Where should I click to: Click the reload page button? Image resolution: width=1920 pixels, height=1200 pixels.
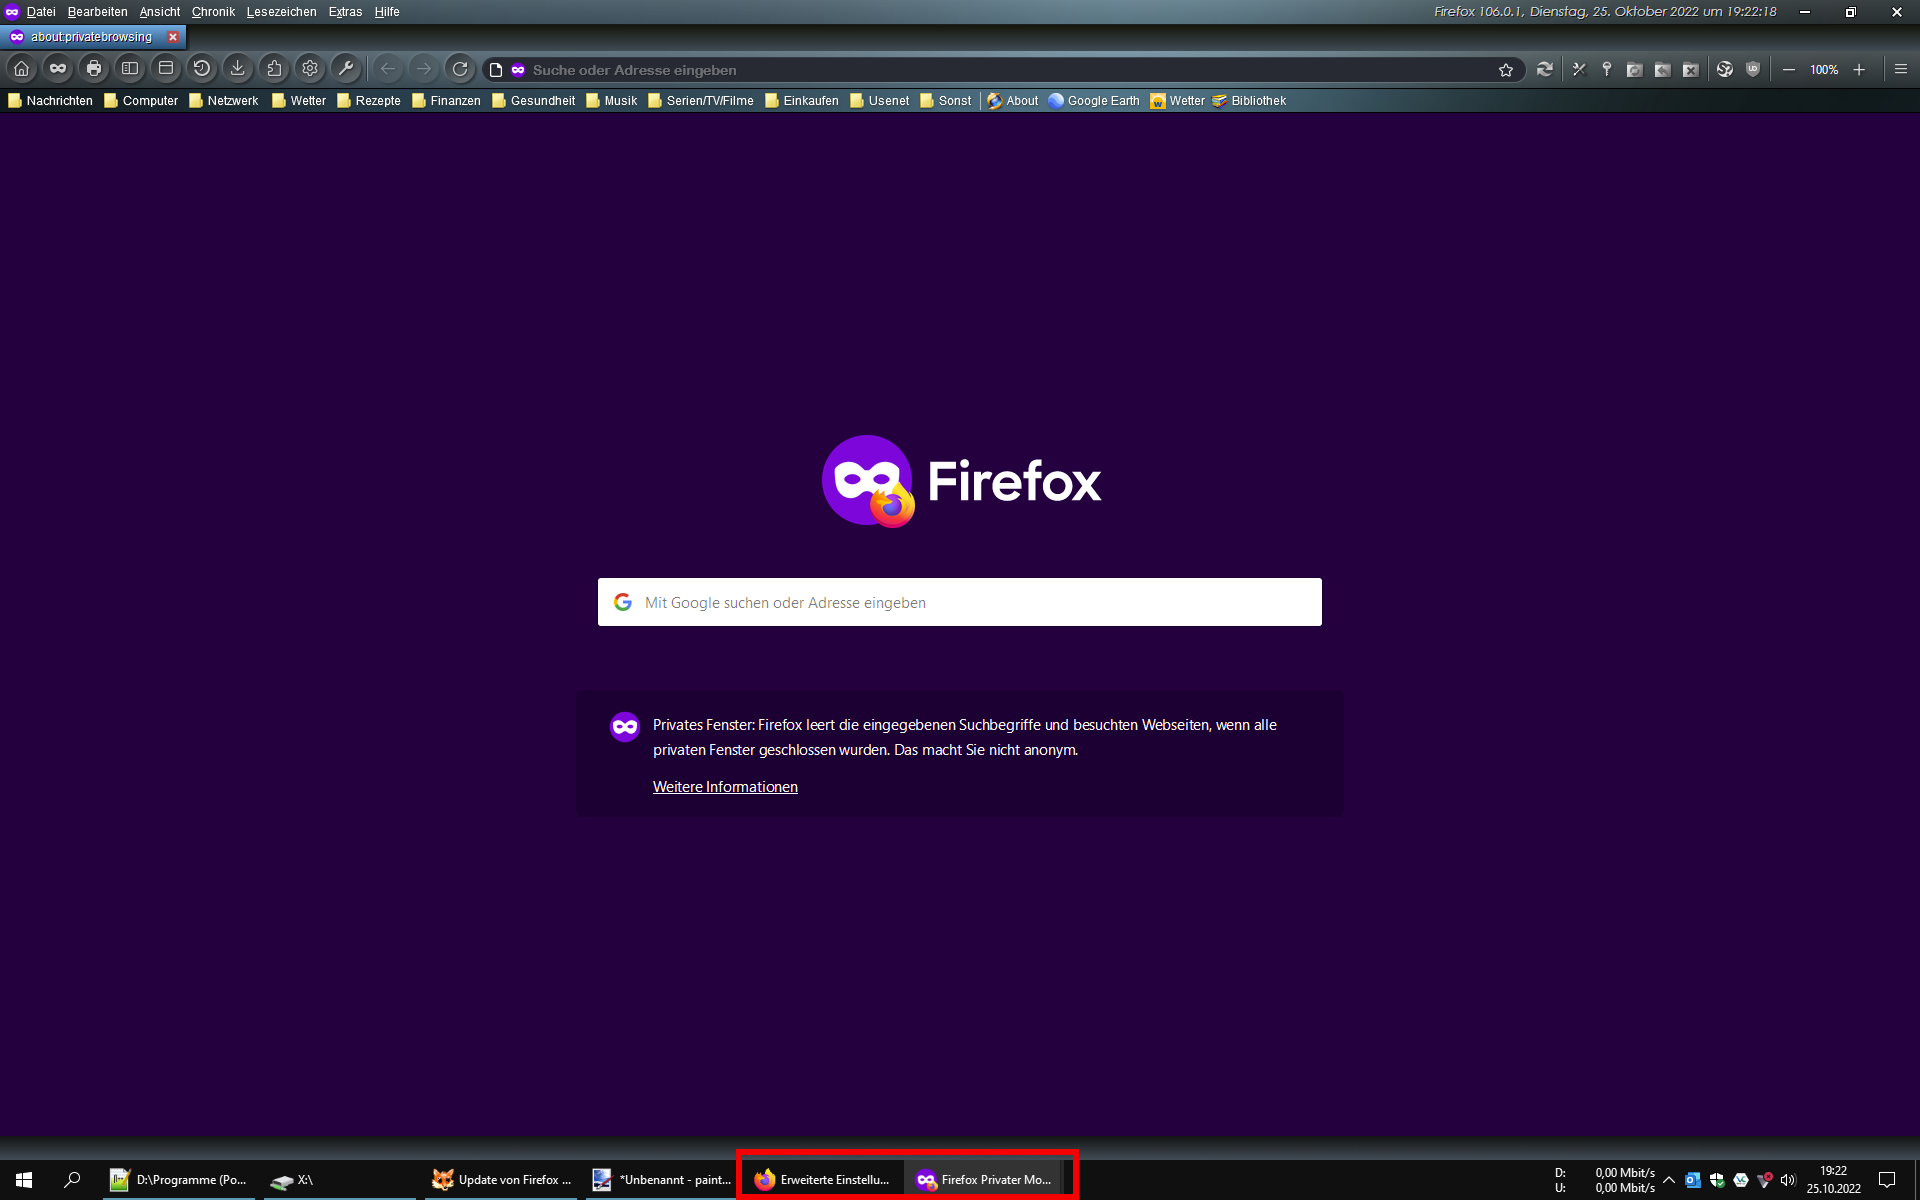tap(459, 69)
